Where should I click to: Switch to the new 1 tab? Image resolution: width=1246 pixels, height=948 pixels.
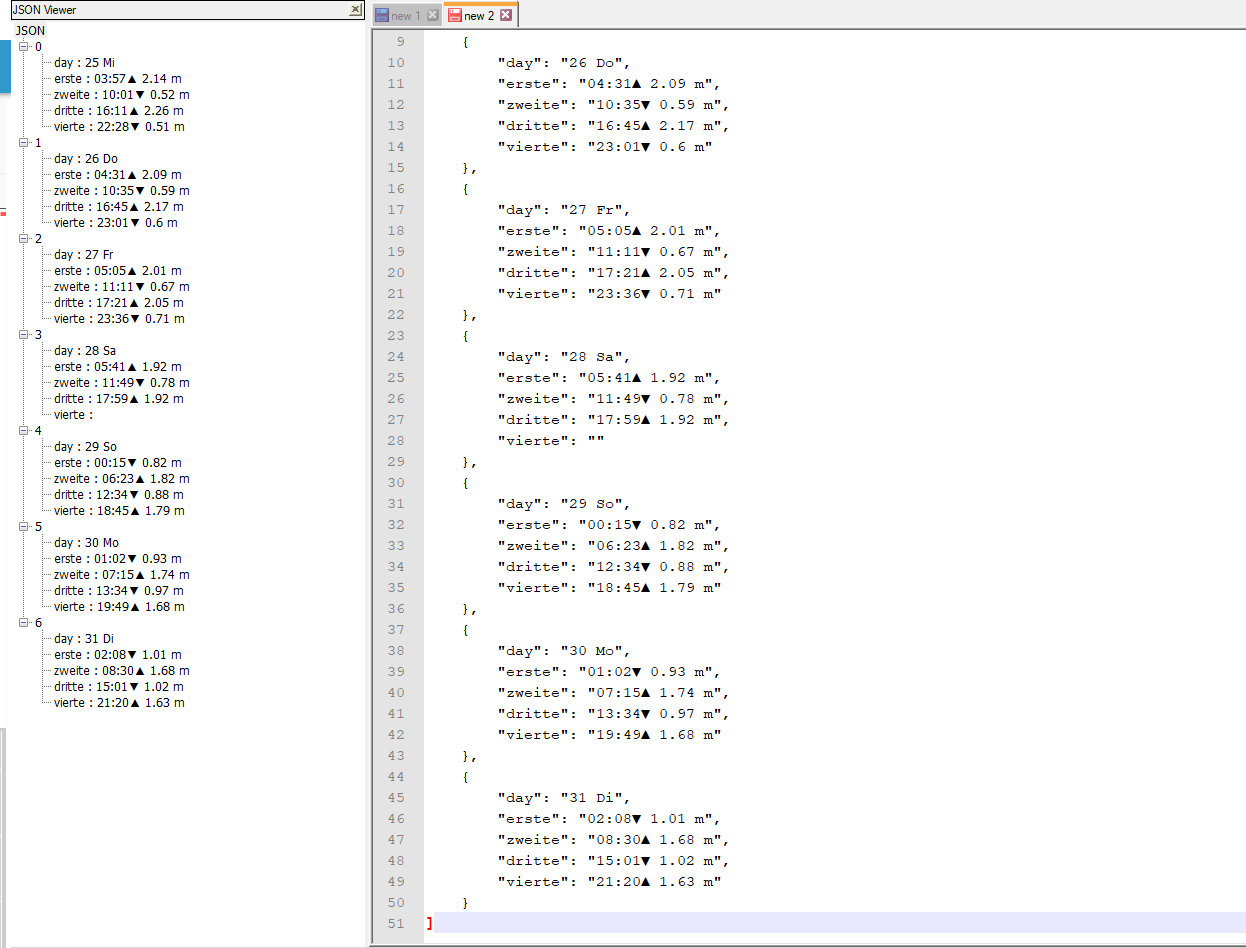(x=406, y=15)
